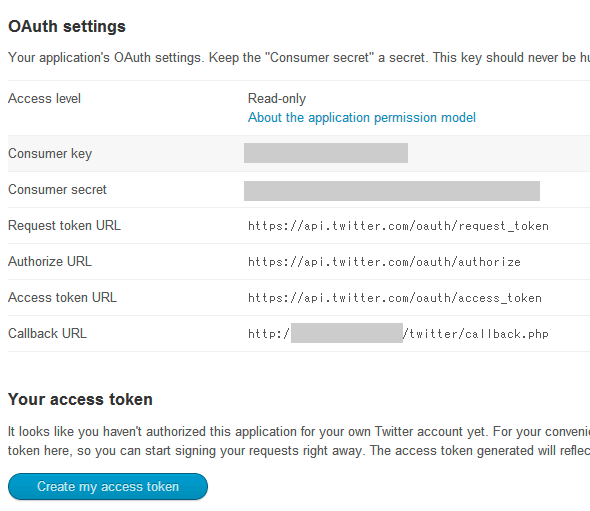The height and width of the screenshot is (511, 590).
Task: Click the Access level label
Action: click(x=44, y=99)
